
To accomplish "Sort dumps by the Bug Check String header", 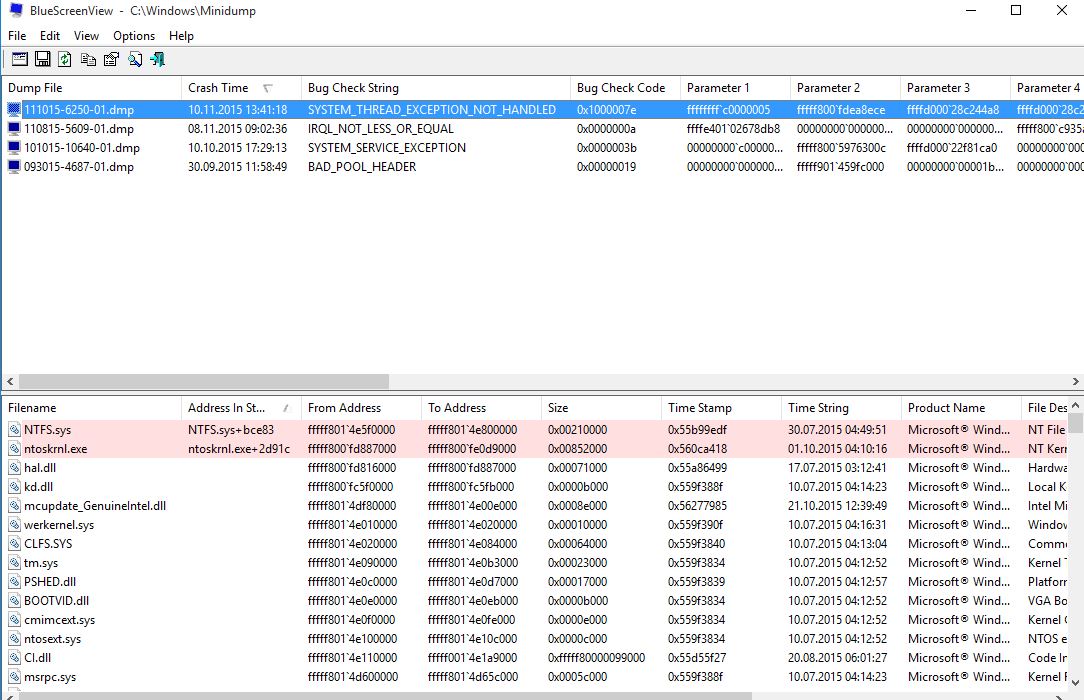I will 436,88.
